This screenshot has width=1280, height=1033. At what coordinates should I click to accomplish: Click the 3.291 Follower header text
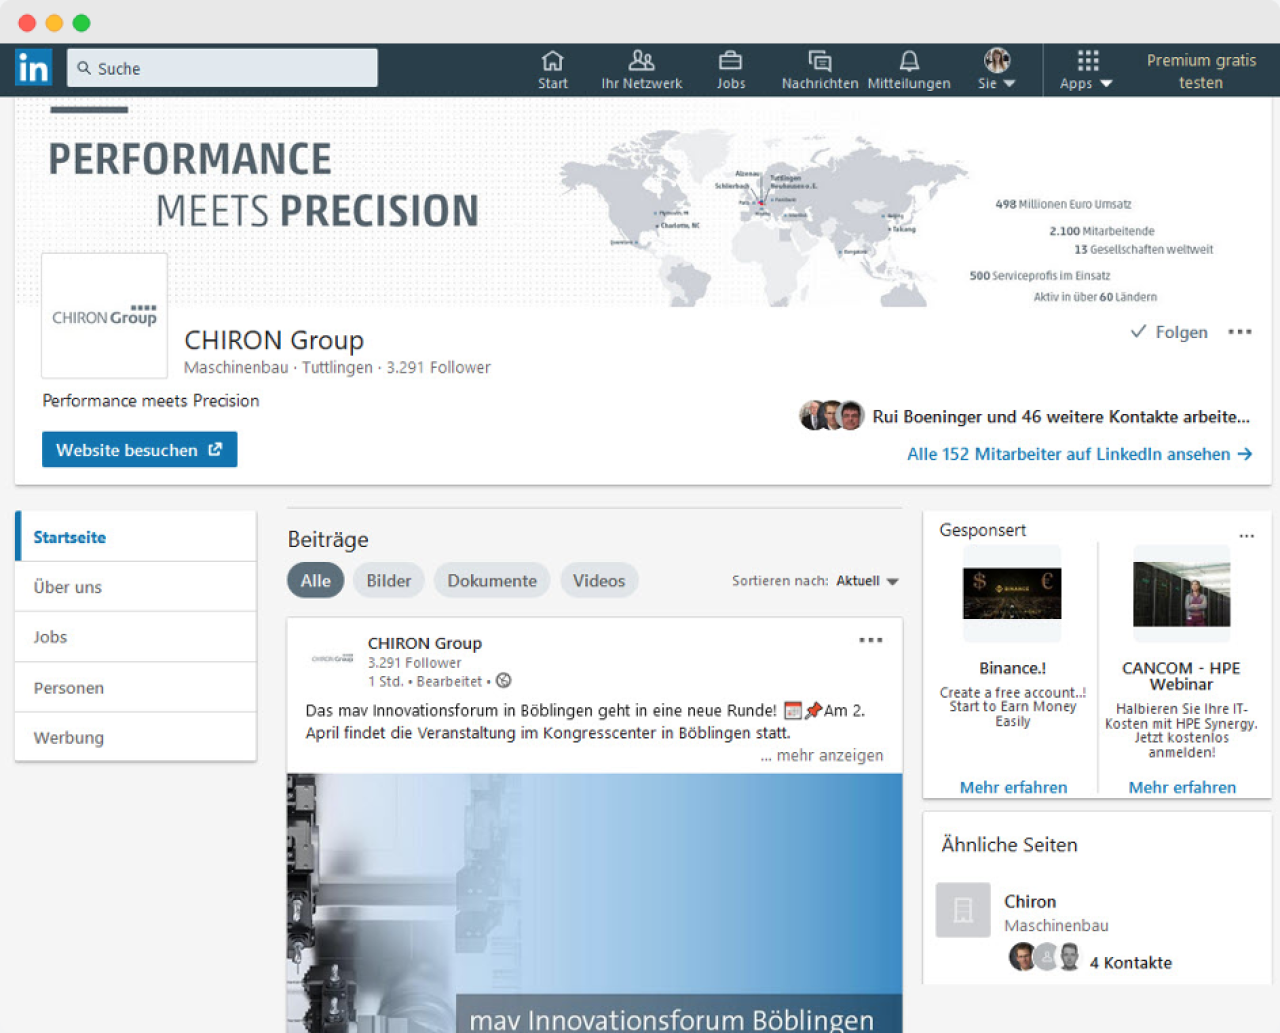[x=438, y=367]
